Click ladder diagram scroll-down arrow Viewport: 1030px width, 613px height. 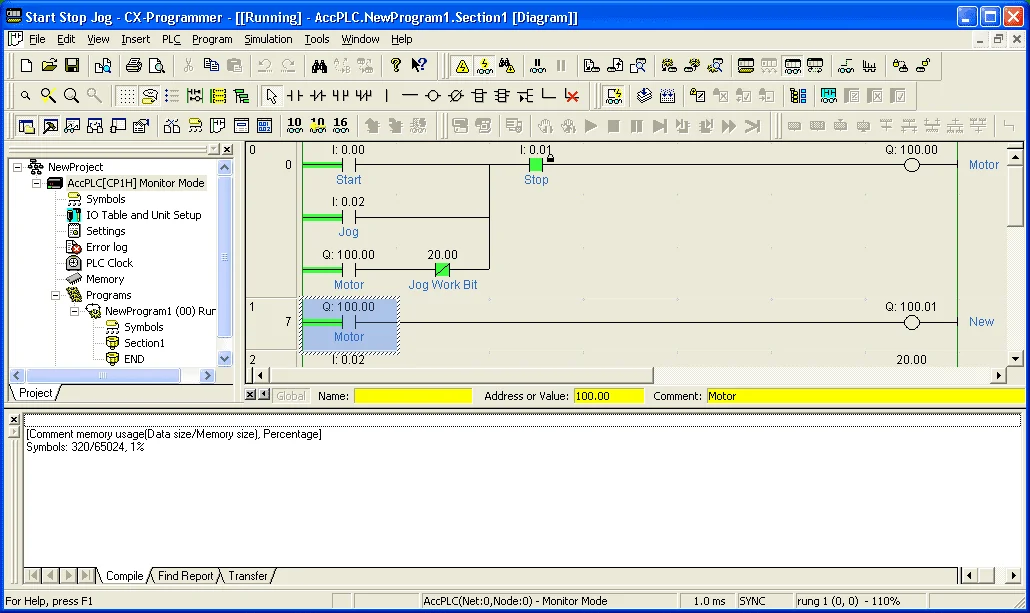(x=1016, y=359)
